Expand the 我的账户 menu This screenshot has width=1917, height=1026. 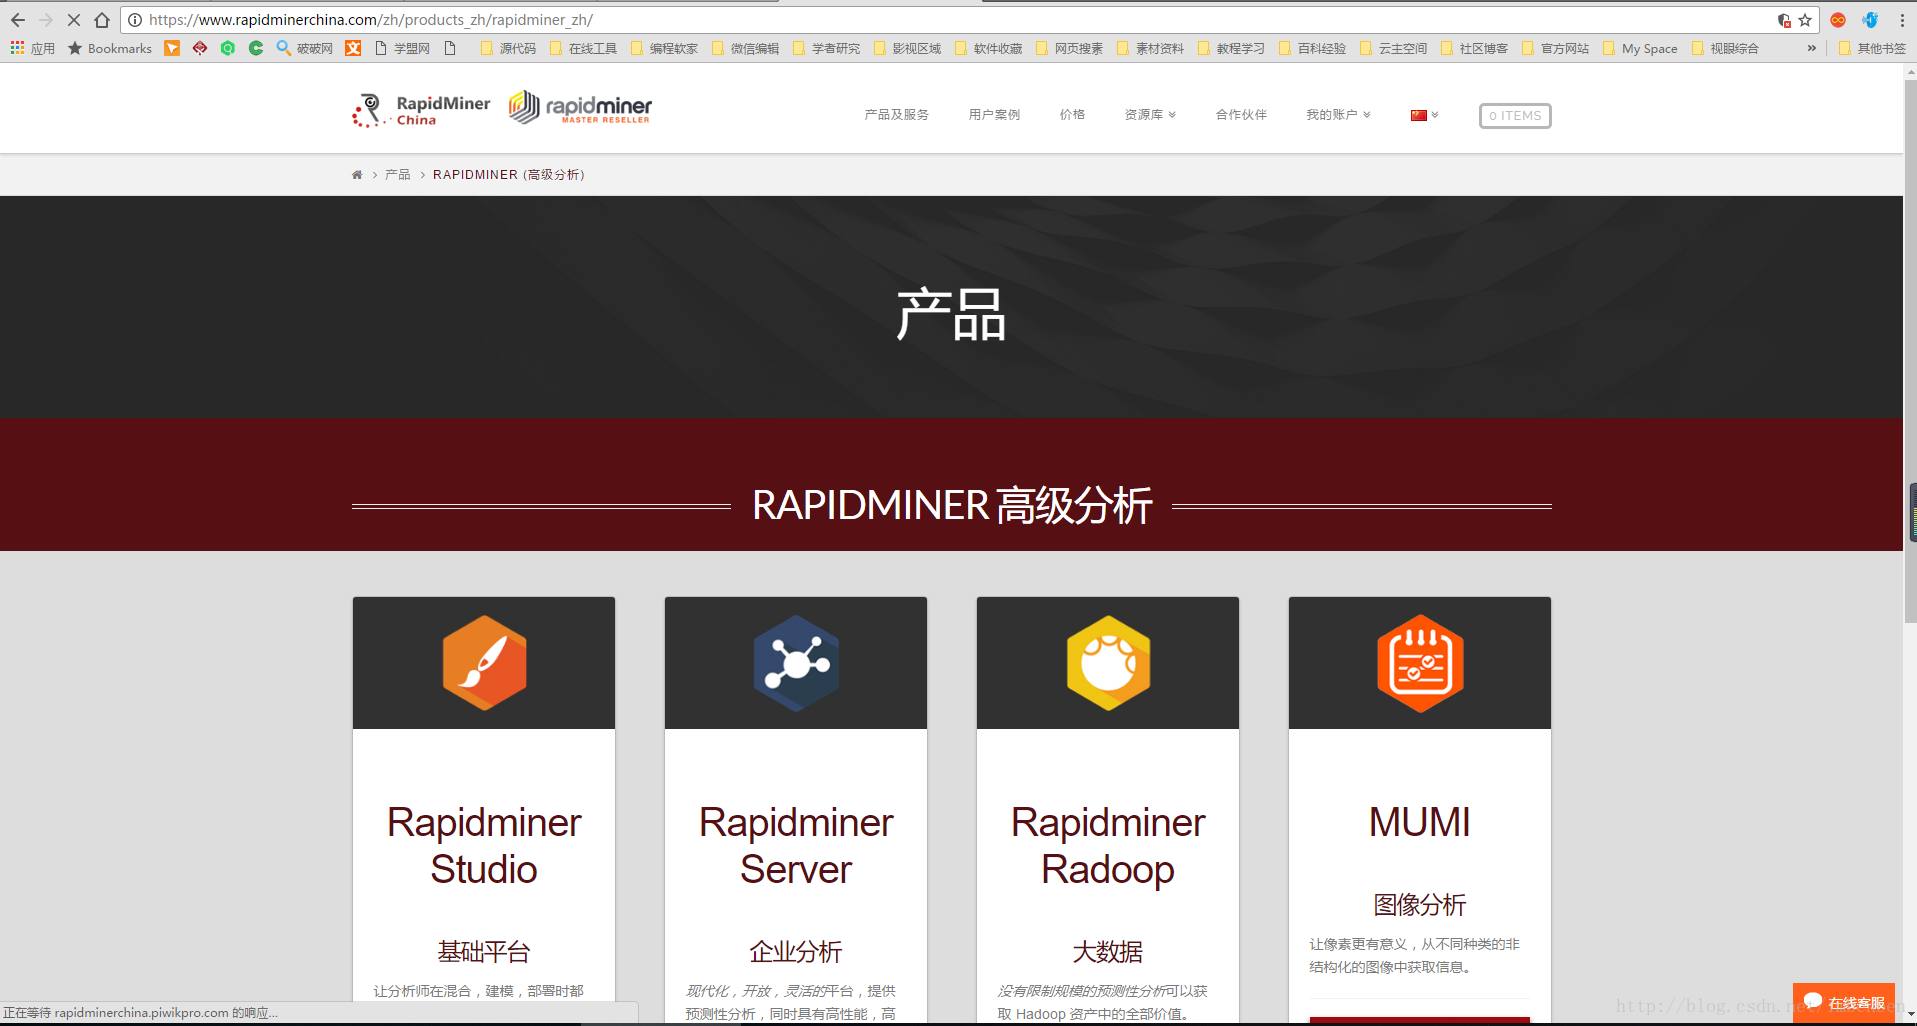point(1338,115)
